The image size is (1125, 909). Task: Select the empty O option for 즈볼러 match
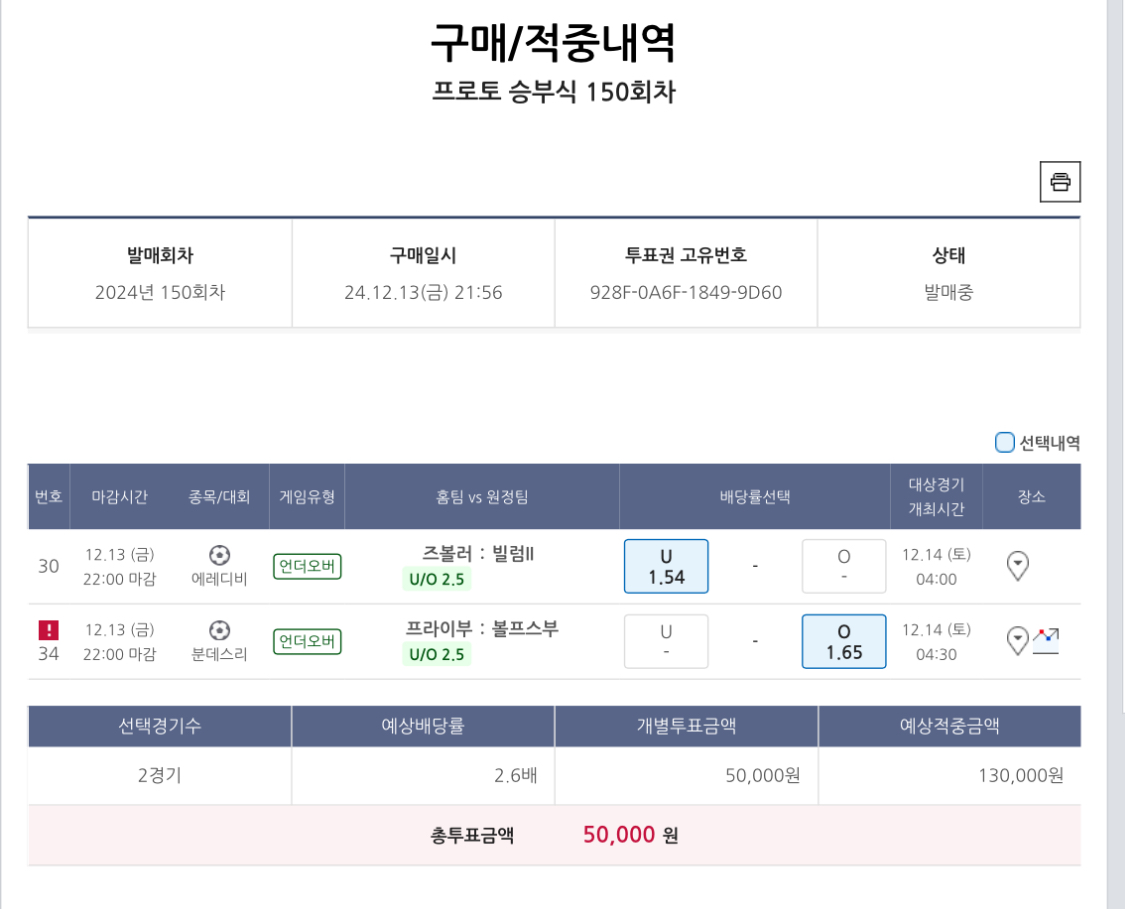(x=843, y=566)
